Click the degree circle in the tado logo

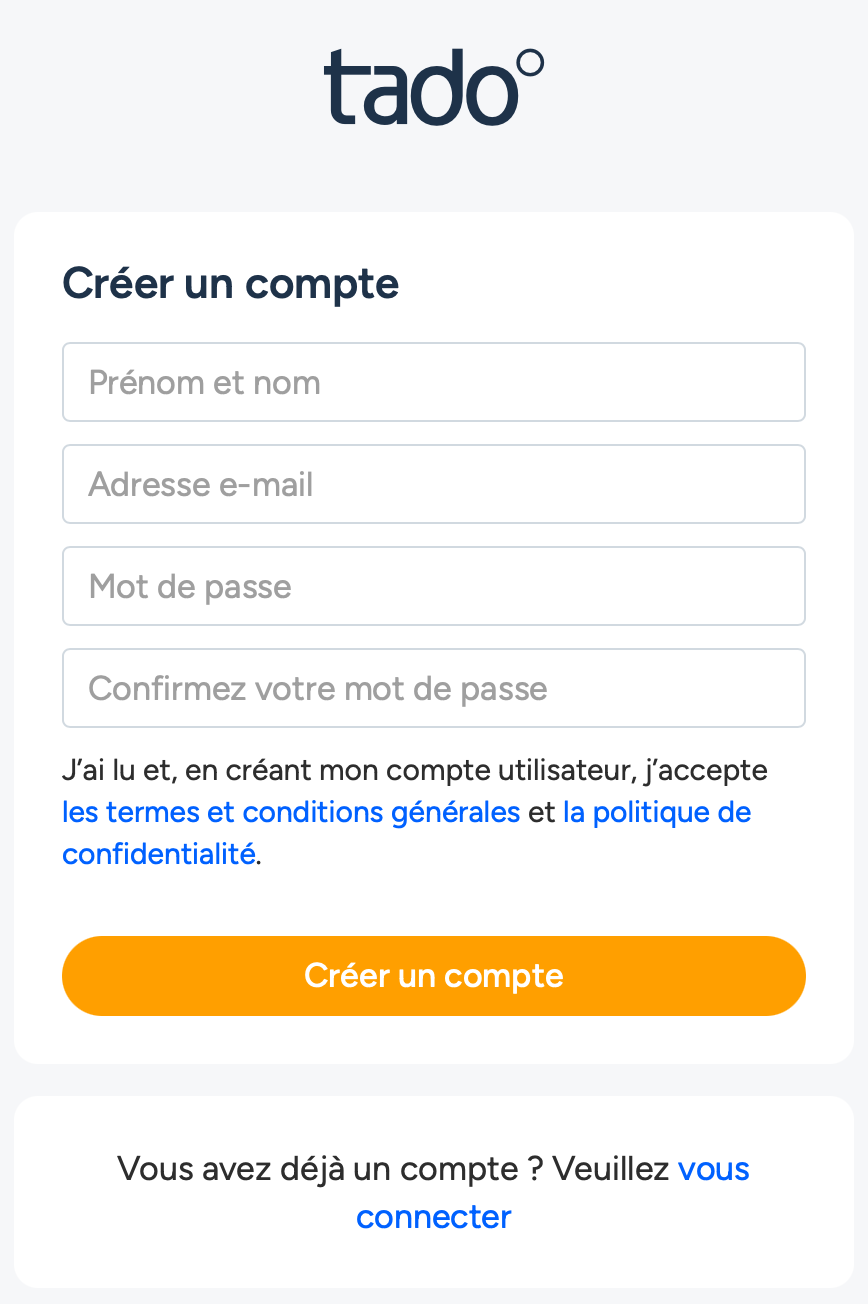530,64
